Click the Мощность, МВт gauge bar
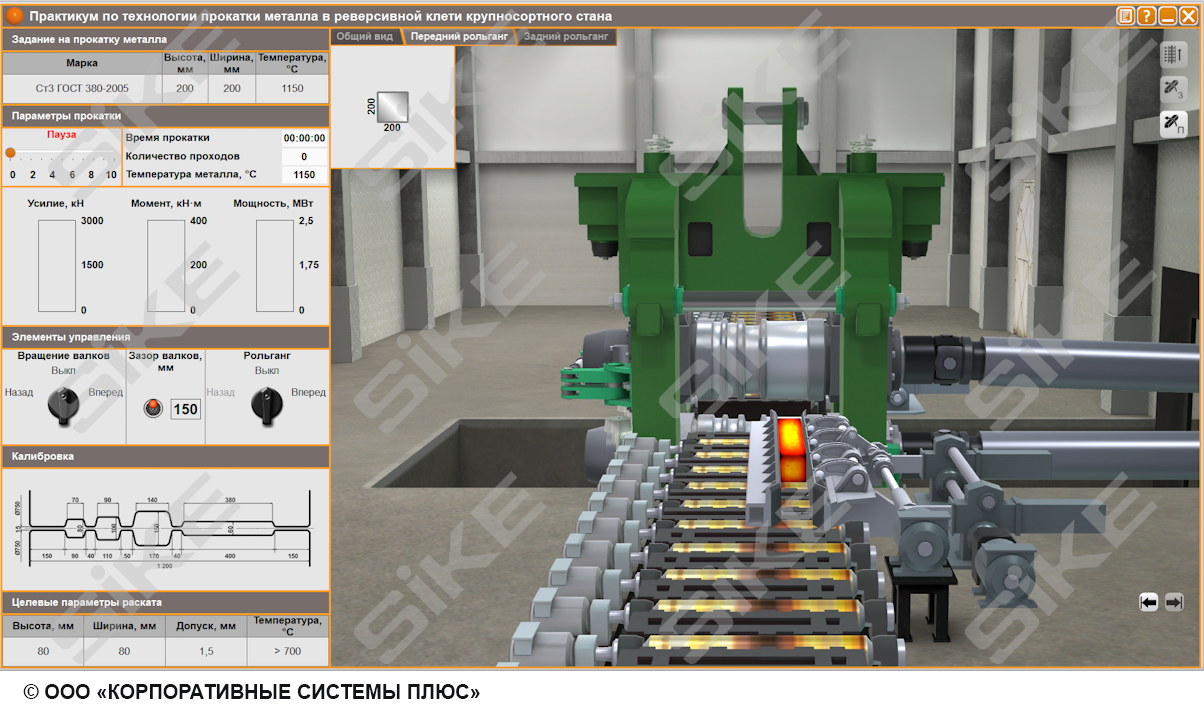This screenshot has width=1204, height=714. click(275, 265)
